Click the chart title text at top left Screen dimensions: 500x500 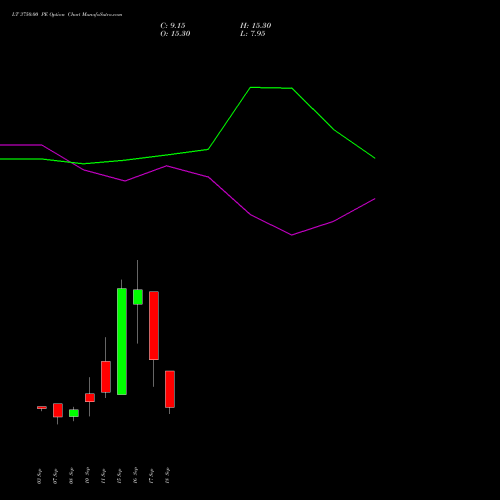point(67,15)
